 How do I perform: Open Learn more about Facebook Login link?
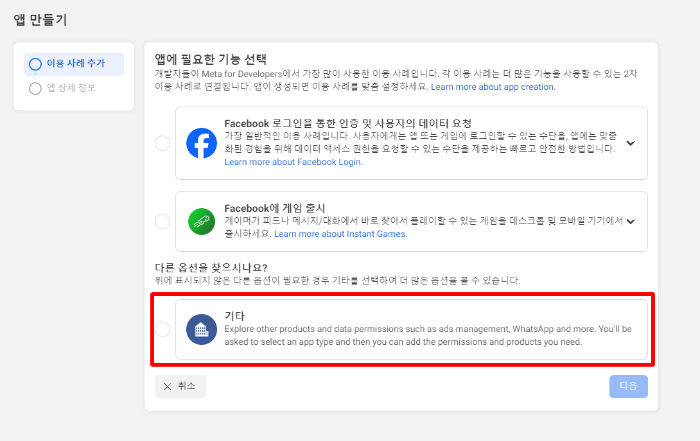[x=293, y=162]
